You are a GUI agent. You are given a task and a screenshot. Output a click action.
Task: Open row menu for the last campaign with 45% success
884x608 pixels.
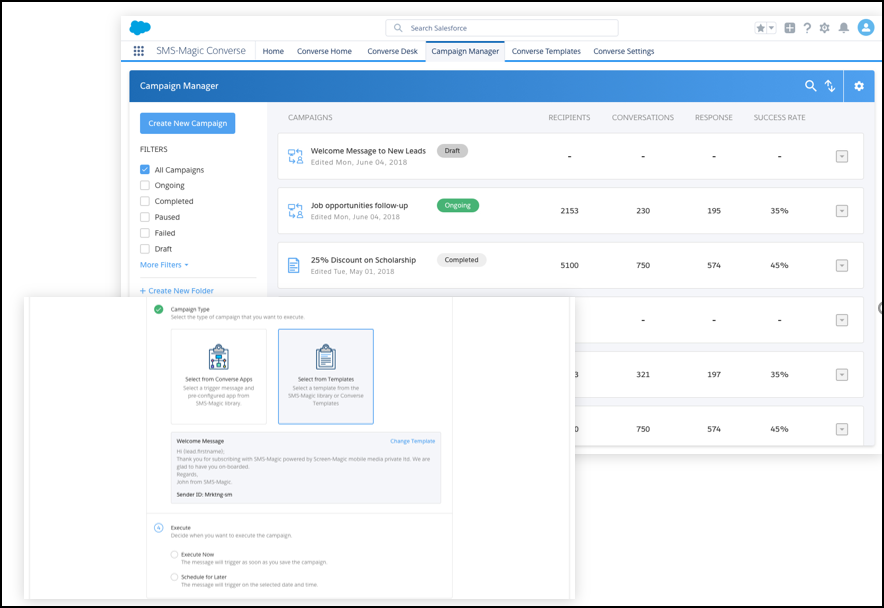[842, 429]
